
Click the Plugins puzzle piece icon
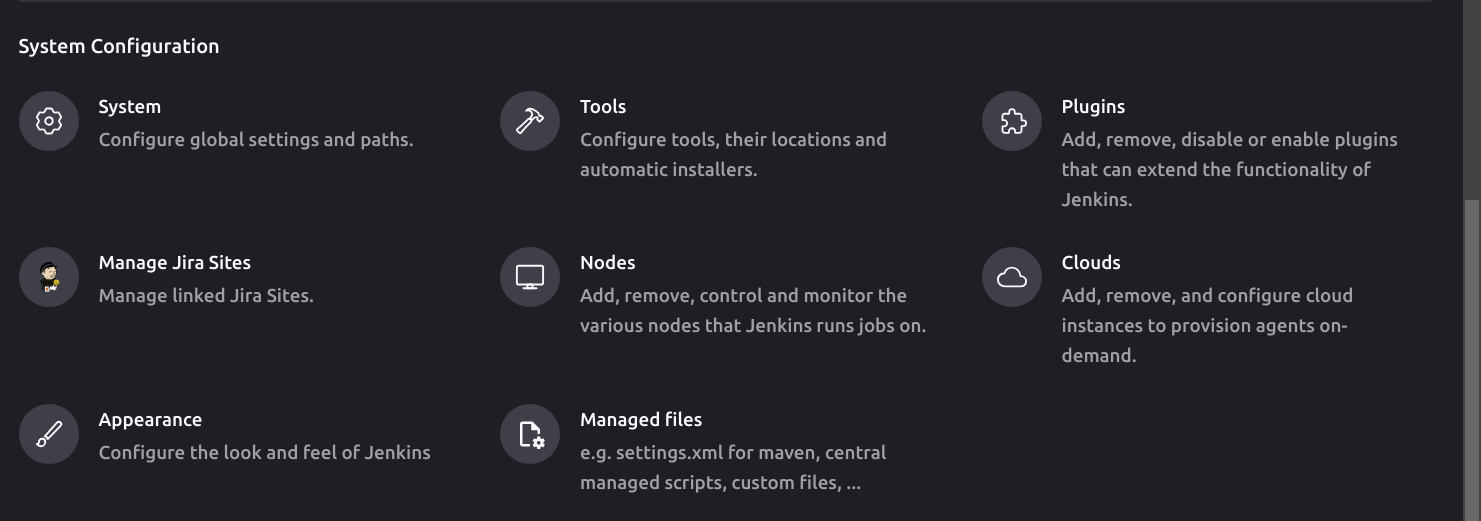click(x=1012, y=121)
